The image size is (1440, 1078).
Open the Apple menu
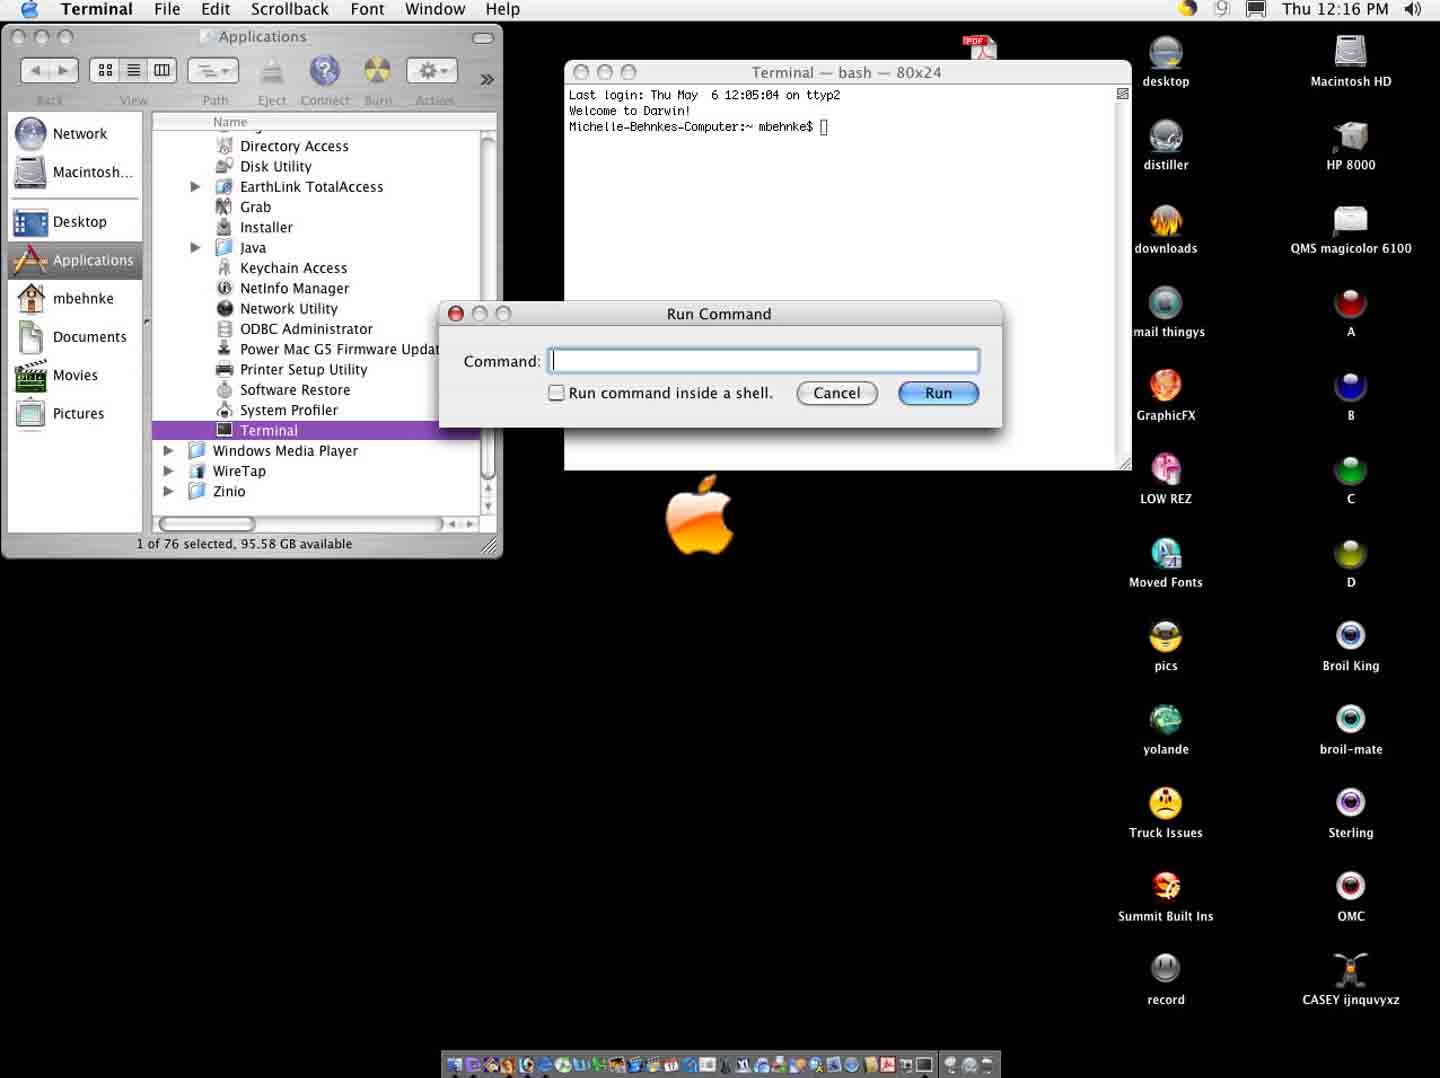(29, 9)
